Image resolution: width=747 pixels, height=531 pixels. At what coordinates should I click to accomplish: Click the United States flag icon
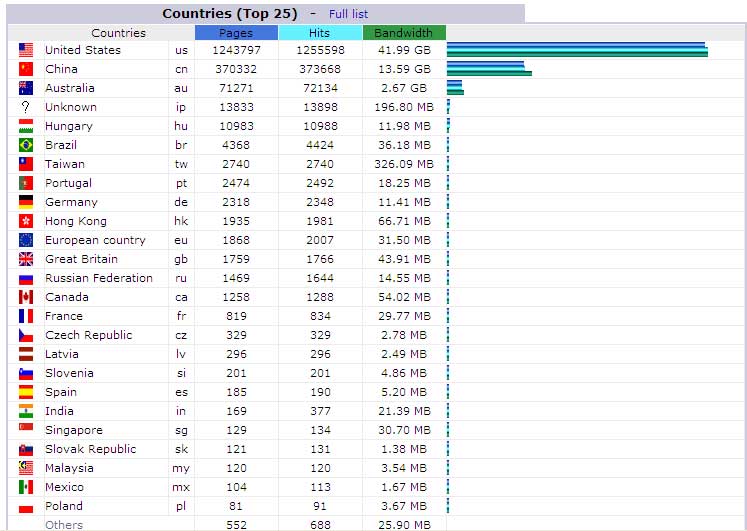click(26, 50)
